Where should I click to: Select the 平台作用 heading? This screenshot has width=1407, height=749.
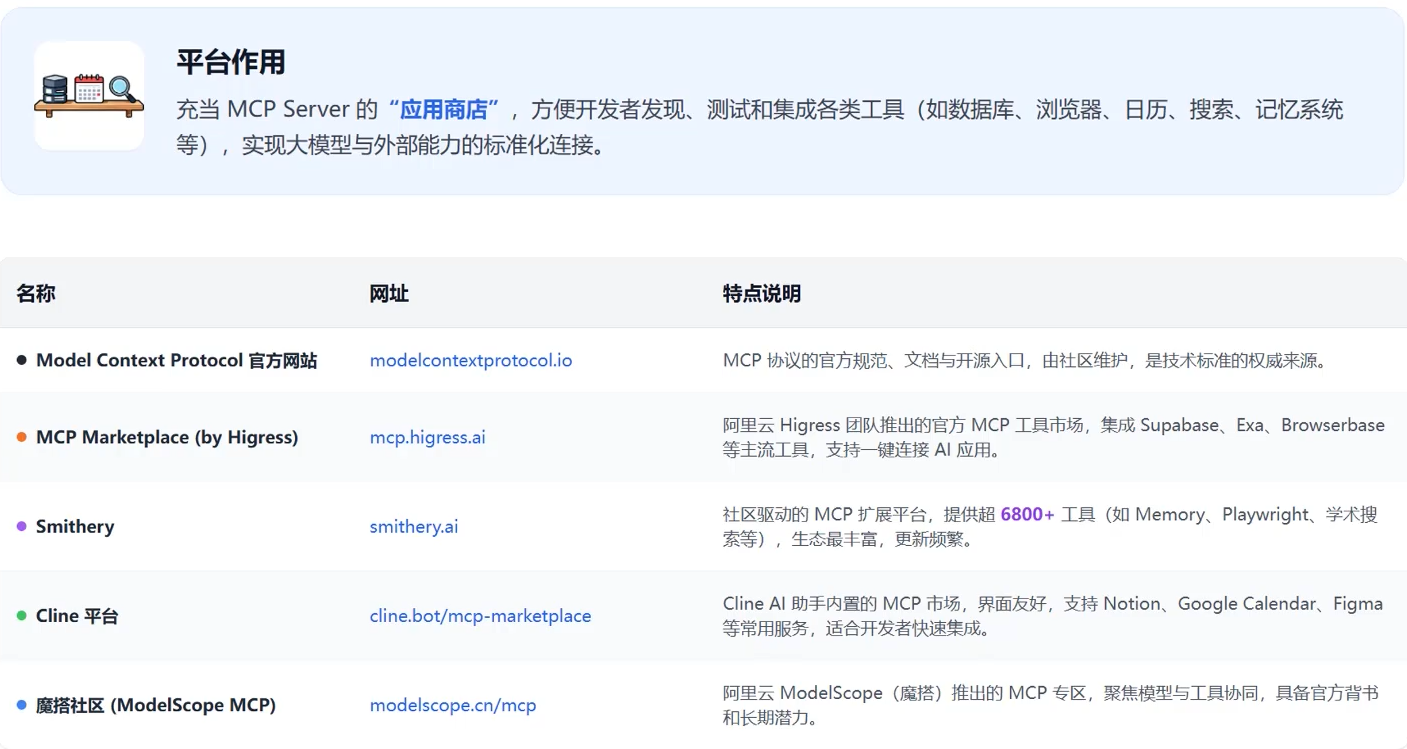[231, 62]
